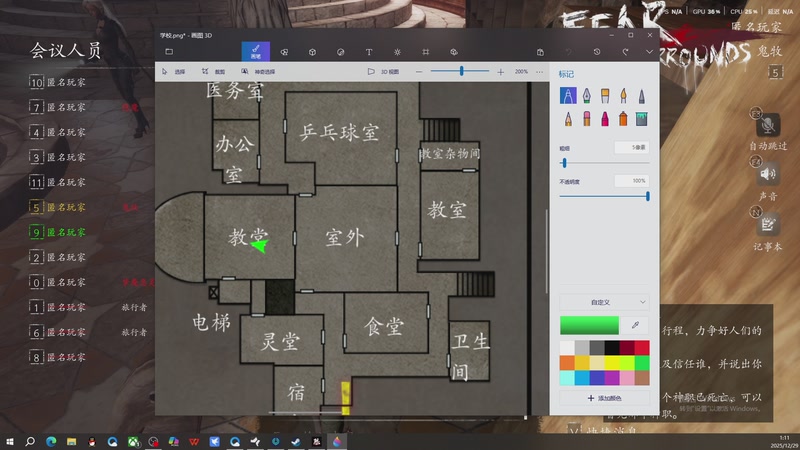The height and width of the screenshot is (450, 800).
Task: Open the Windows Start button
Action: tap(10, 441)
